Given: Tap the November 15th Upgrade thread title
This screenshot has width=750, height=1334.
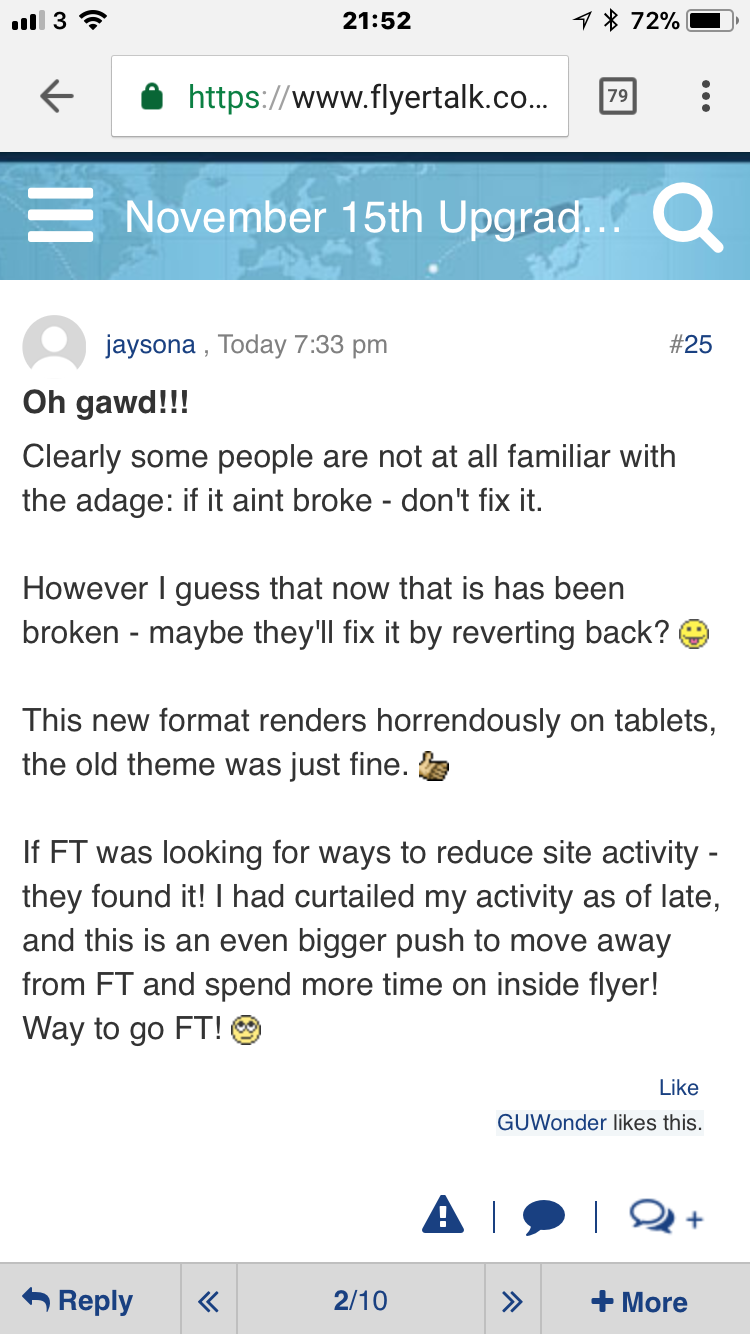Looking at the screenshot, I should pyautogui.click(x=373, y=218).
